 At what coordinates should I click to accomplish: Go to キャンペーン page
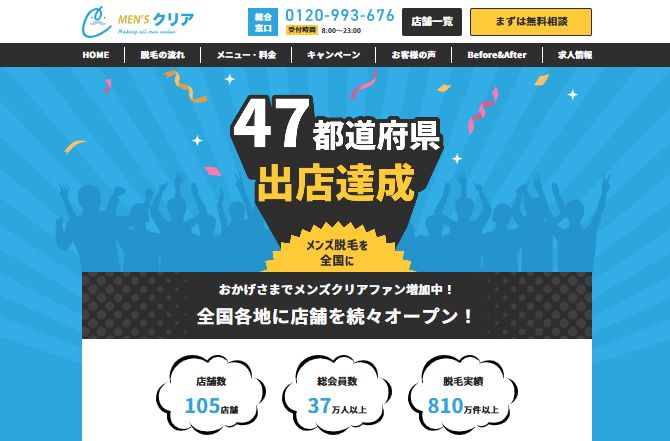click(334, 55)
